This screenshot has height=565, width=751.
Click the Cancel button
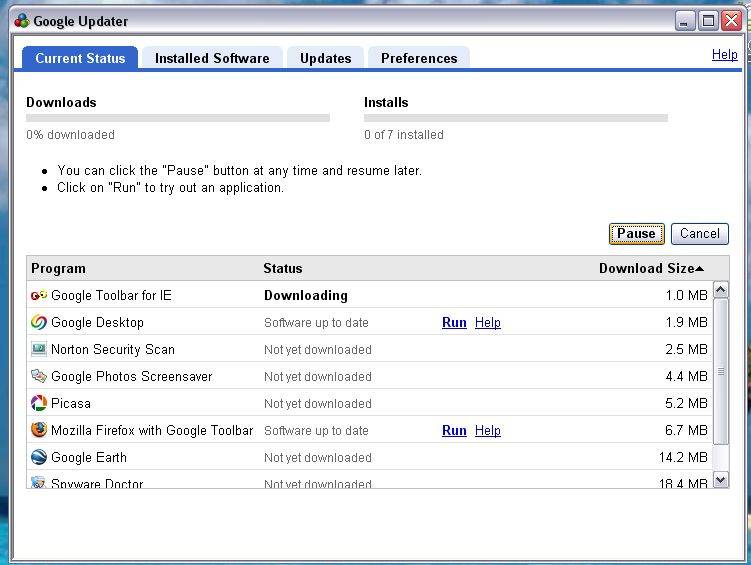pos(700,234)
